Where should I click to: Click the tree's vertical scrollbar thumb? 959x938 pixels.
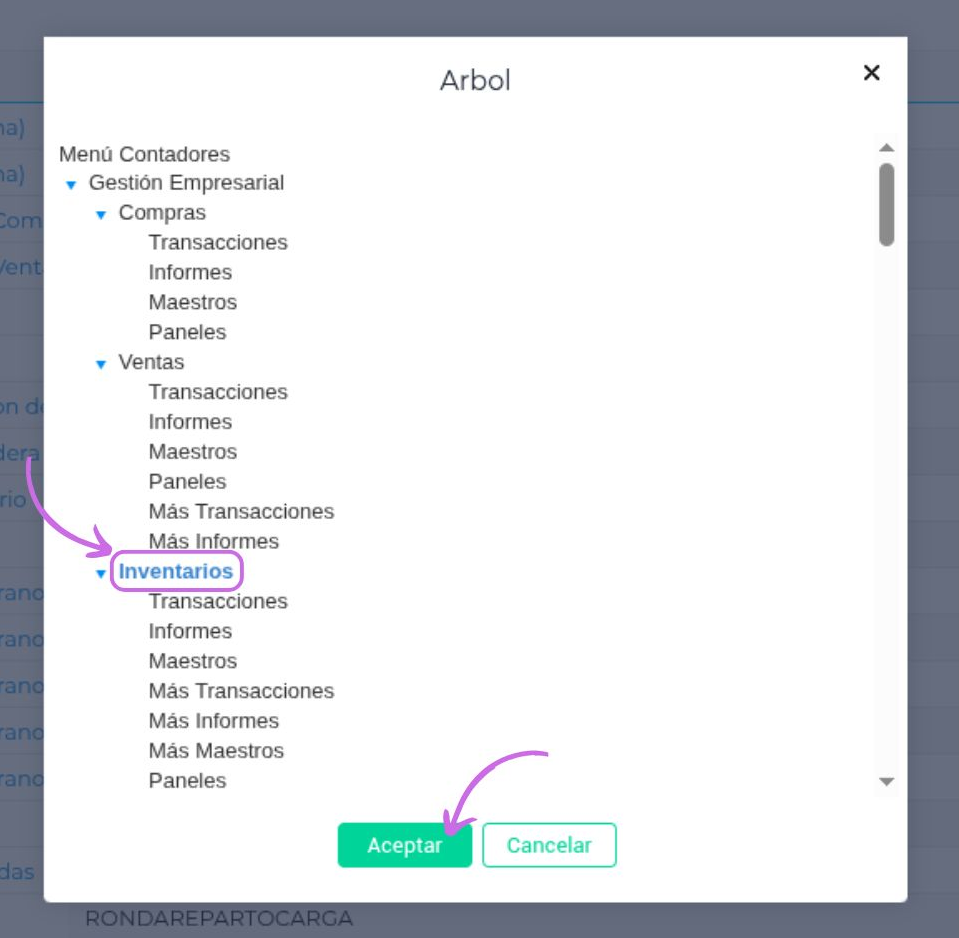(x=886, y=204)
